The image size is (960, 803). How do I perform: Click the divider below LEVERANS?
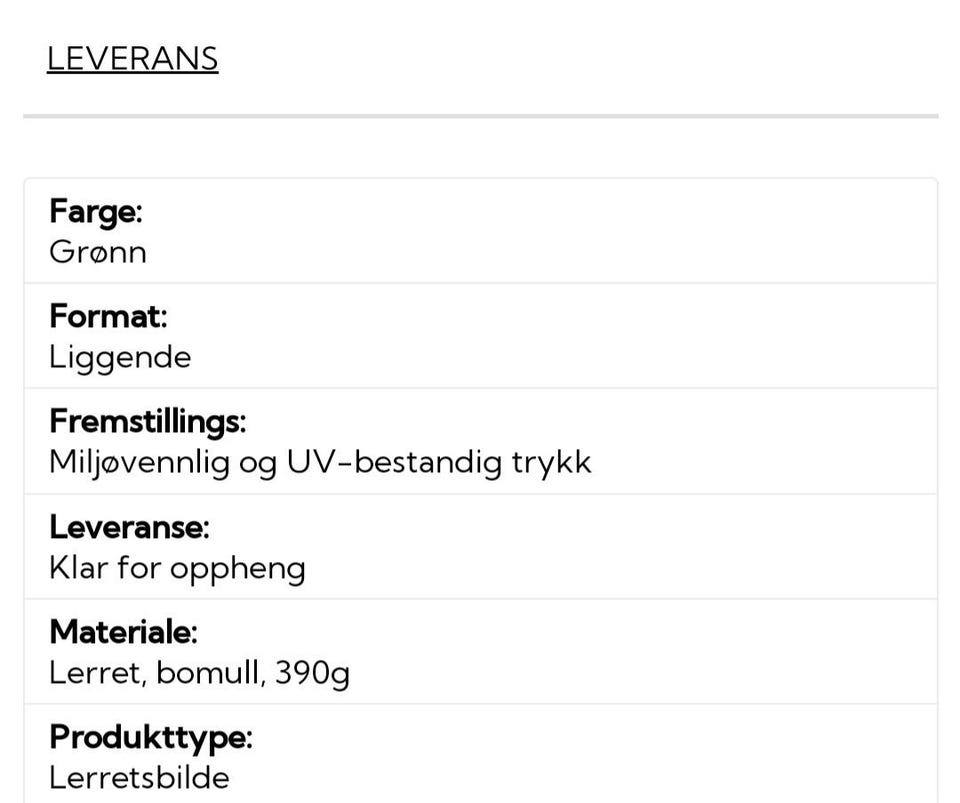pos(481,116)
